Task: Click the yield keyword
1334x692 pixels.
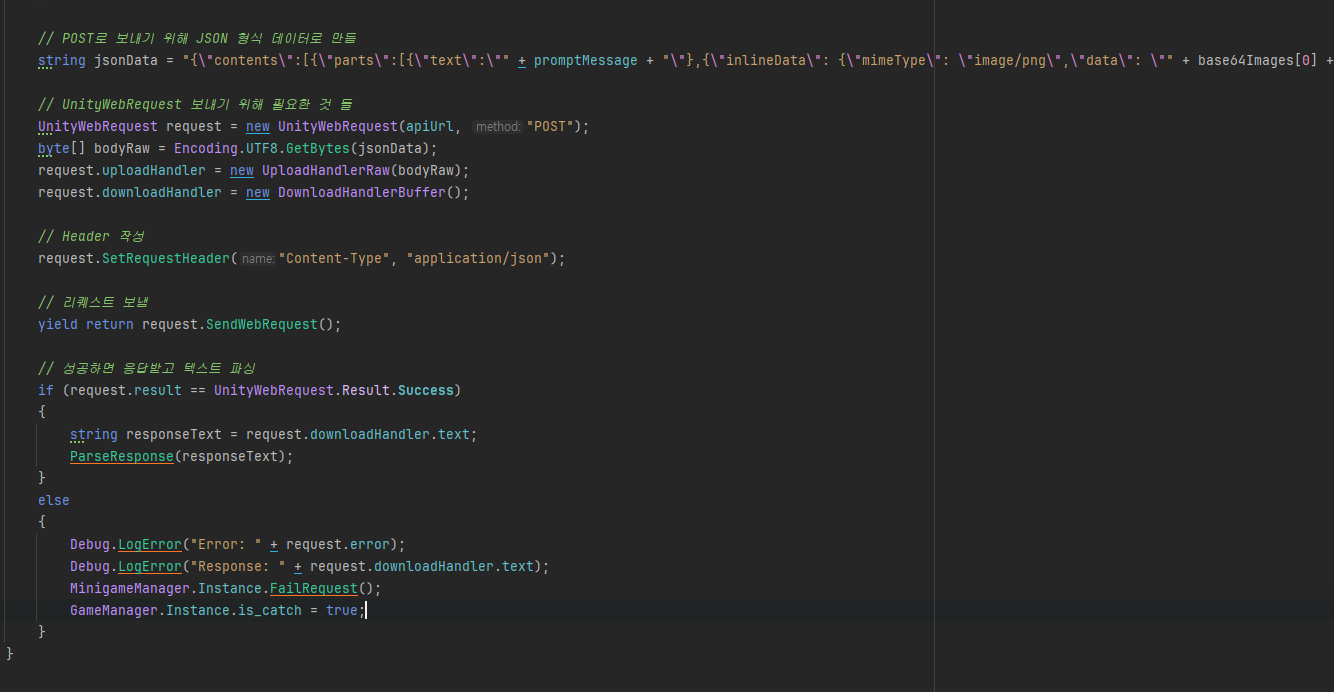Action: pyautogui.click(x=58, y=324)
